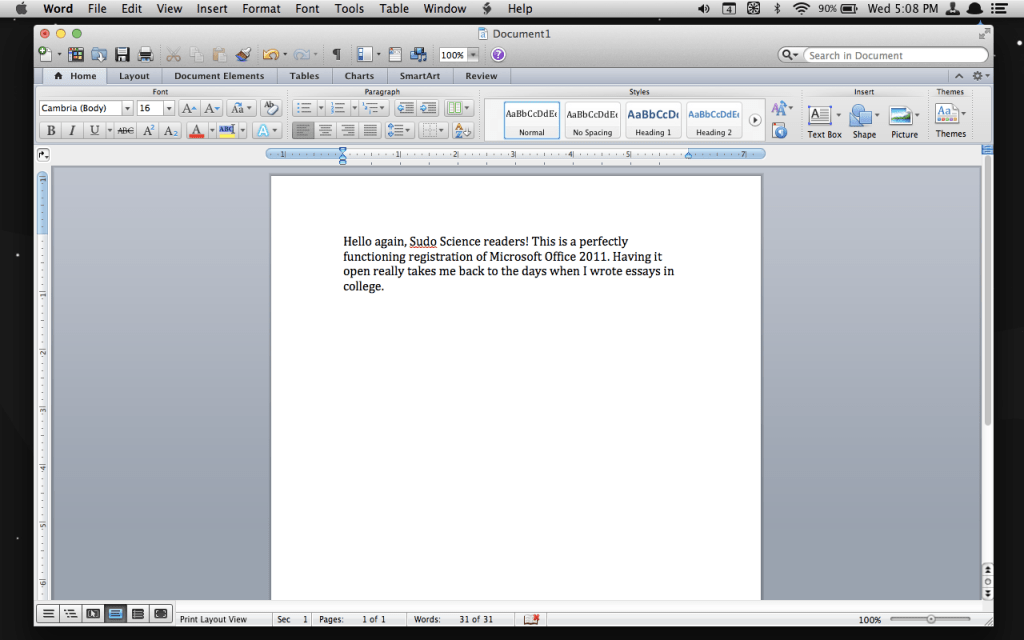This screenshot has width=1024, height=640.
Task: Apply the Heading 1 style
Action: point(653,119)
